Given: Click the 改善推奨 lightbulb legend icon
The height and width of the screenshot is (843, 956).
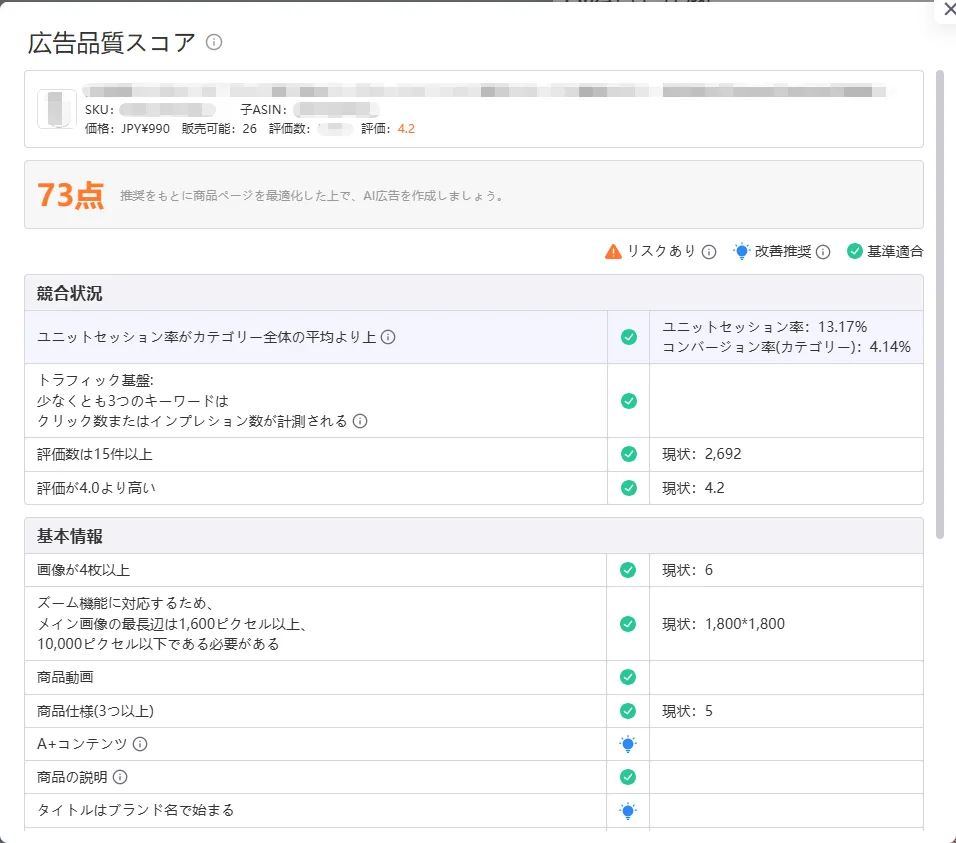Looking at the screenshot, I should (741, 251).
